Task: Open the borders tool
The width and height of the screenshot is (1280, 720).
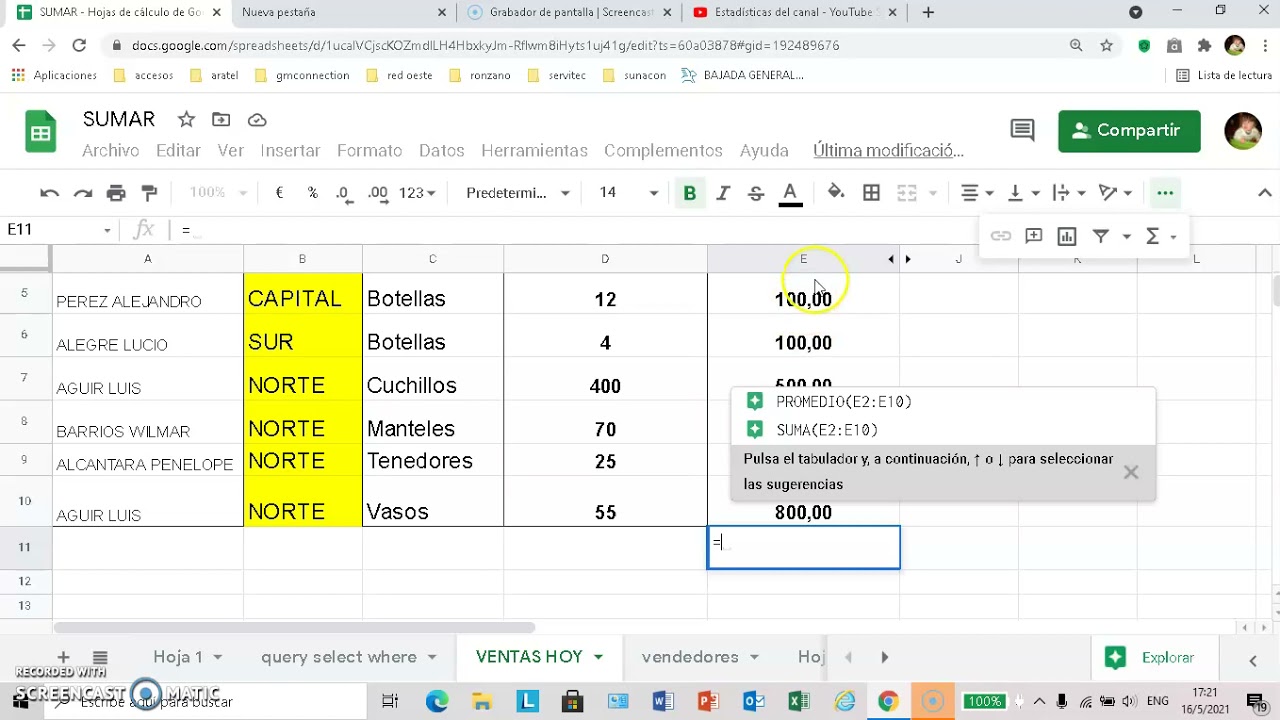Action: pos(871,193)
